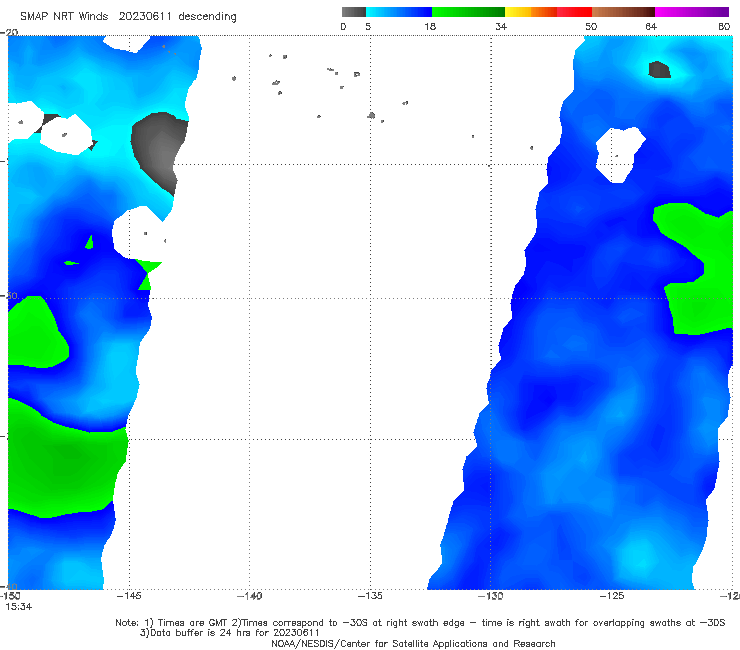Click the longitude label '-145'
The height and width of the screenshot is (650, 740).
click(129, 596)
